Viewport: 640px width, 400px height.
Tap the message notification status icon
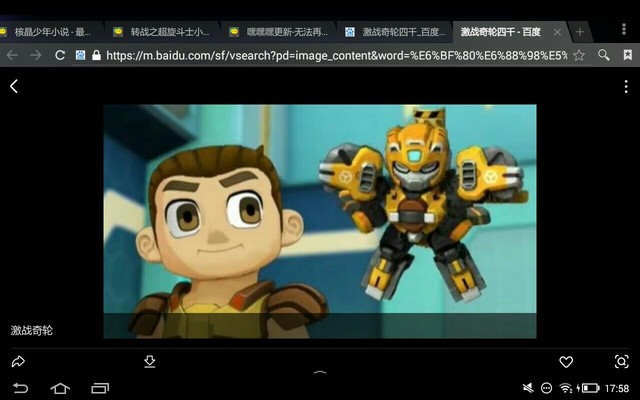pyautogui.click(x=546, y=388)
